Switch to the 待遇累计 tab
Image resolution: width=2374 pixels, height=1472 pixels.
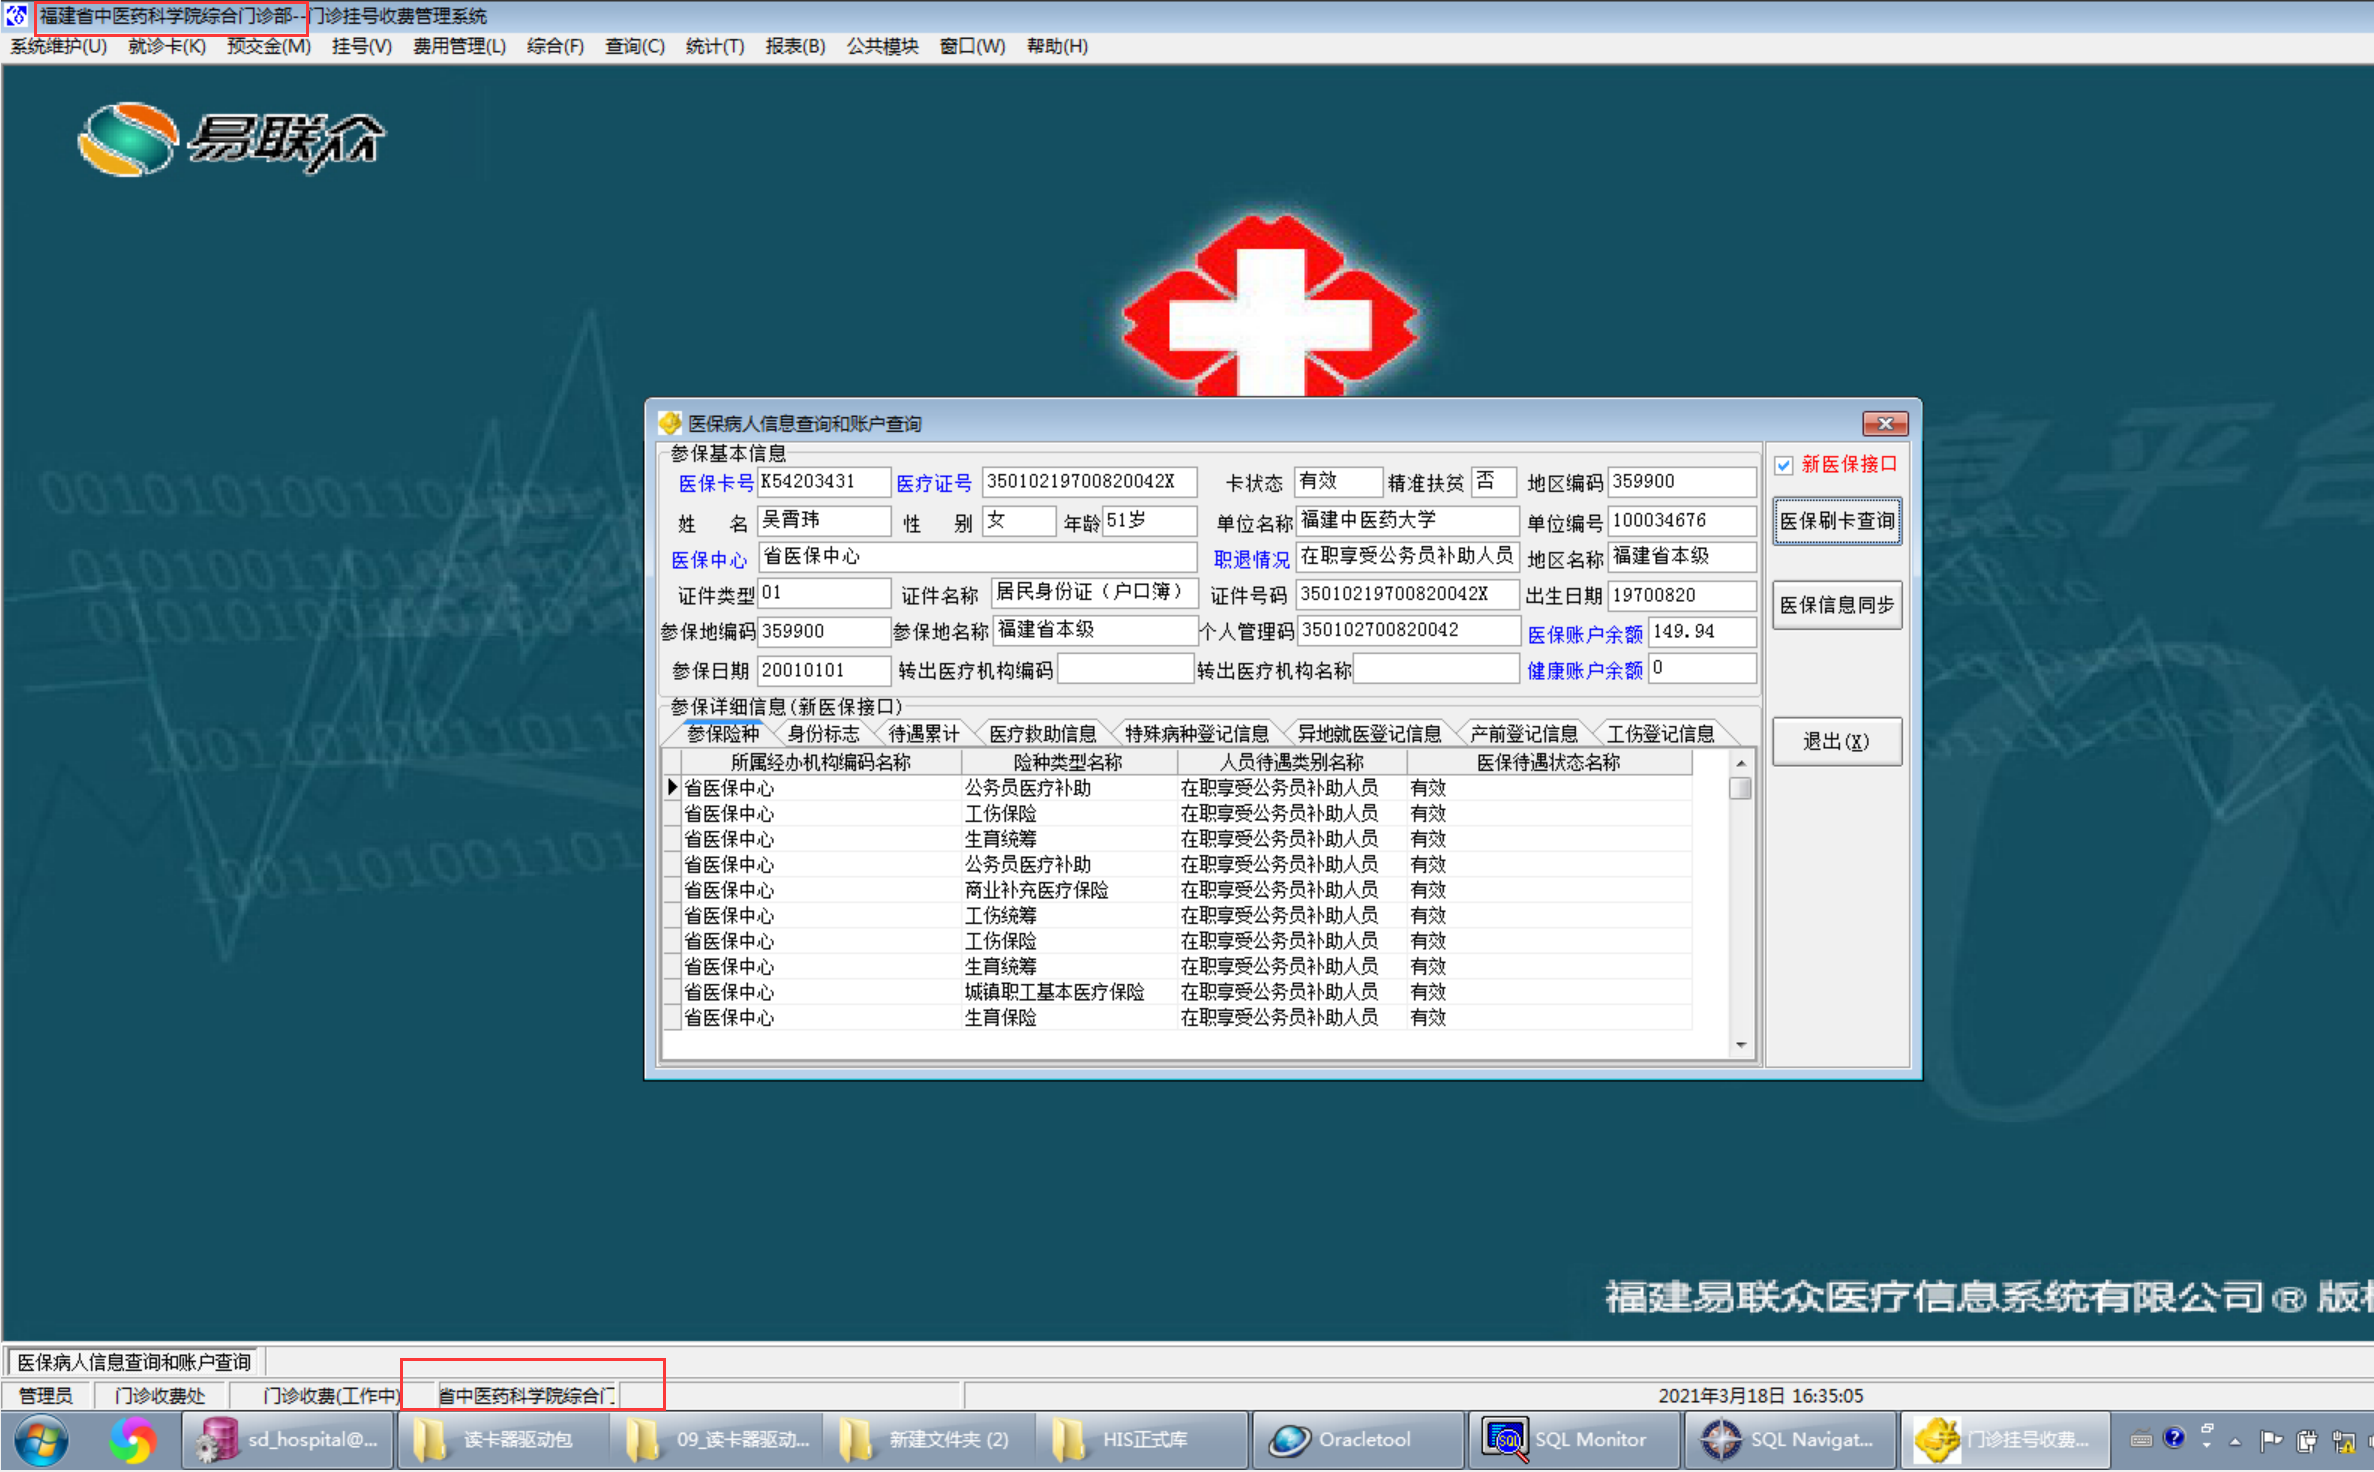(x=923, y=734)
